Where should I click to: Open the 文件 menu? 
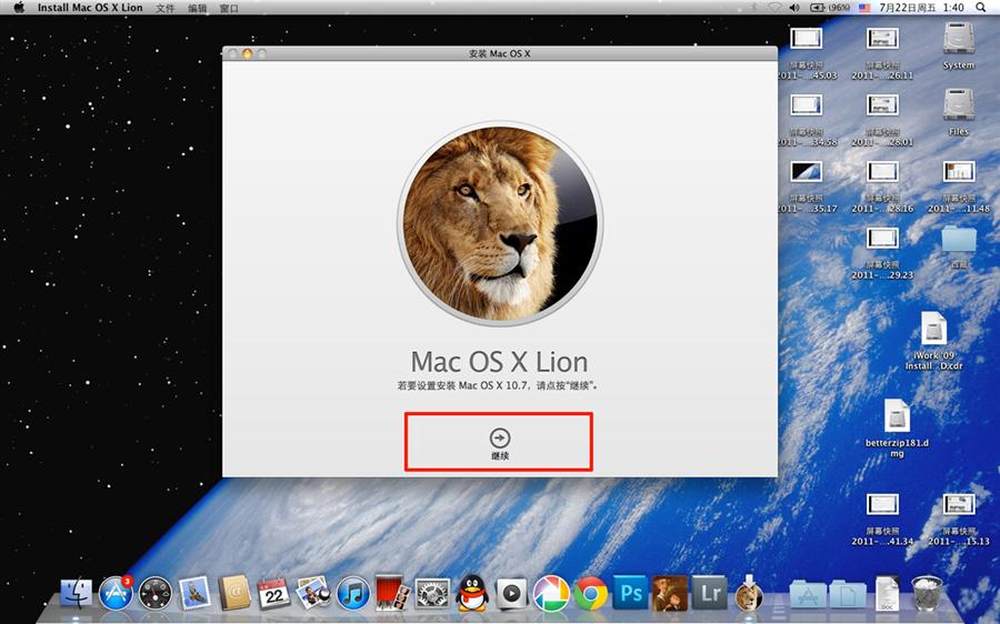(165, 8)
